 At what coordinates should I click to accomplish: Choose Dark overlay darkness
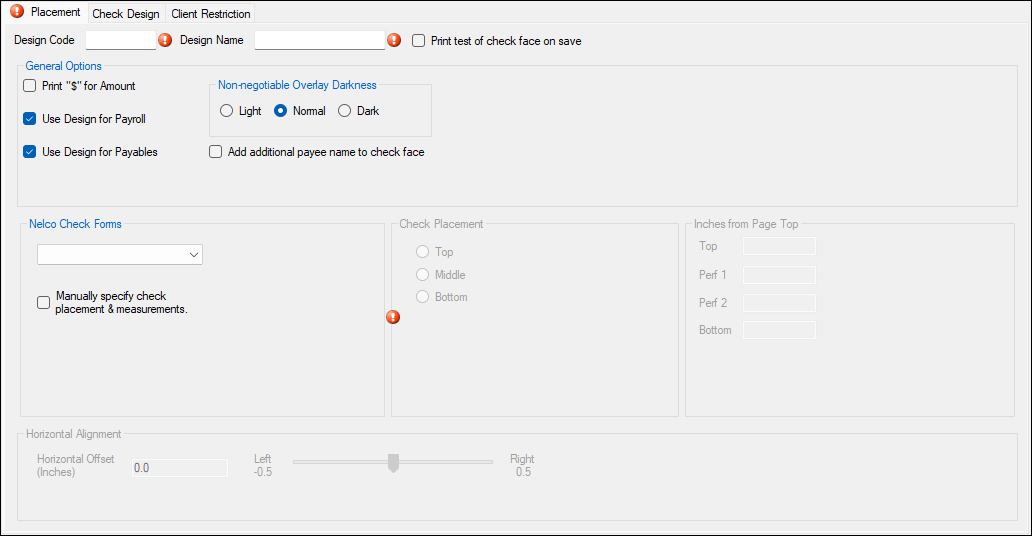click(345, 111)
